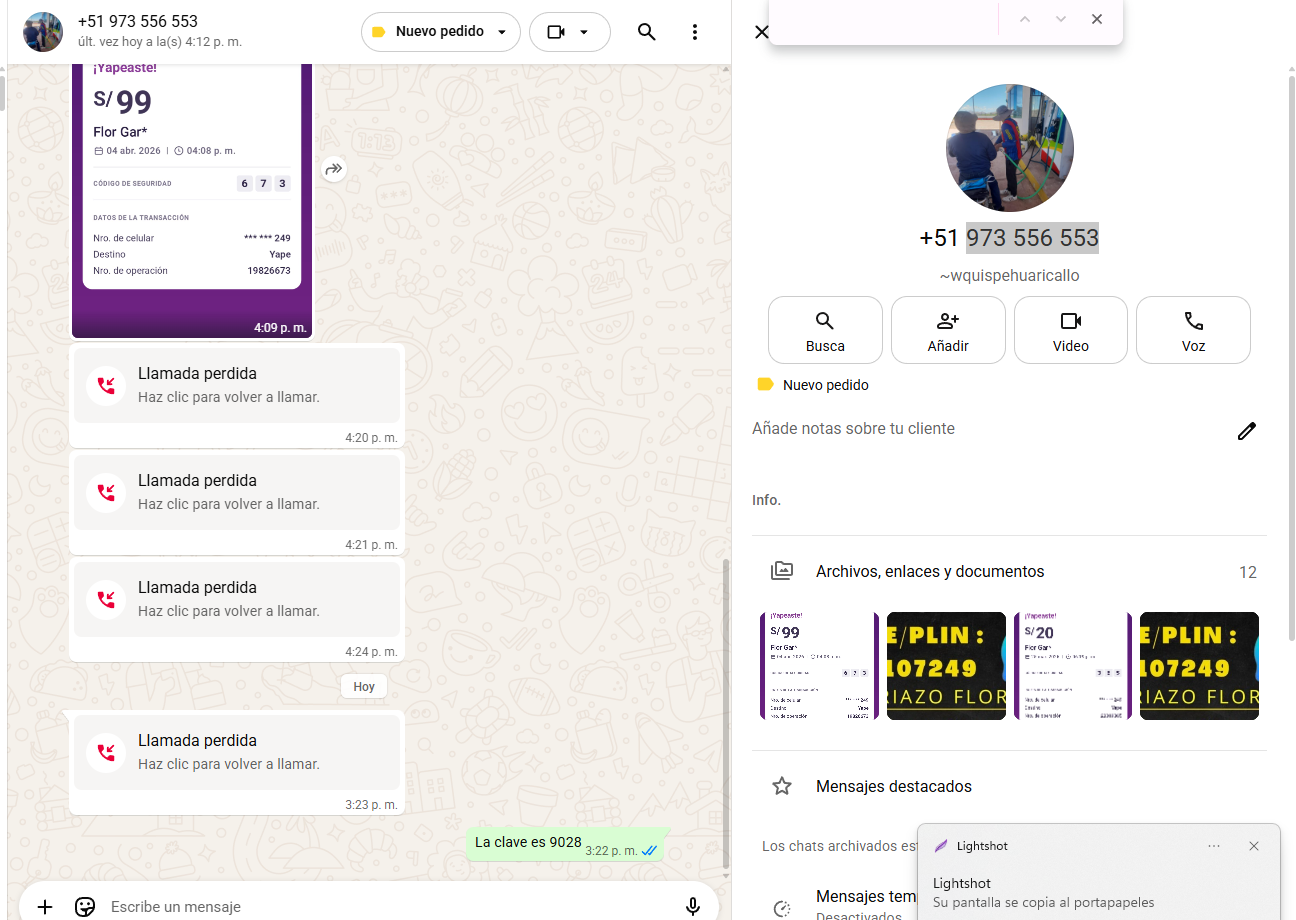Screen dimensions: 1296x920
Task: Click the forward arrow beside Yape receipt
Action: (334, 170)
